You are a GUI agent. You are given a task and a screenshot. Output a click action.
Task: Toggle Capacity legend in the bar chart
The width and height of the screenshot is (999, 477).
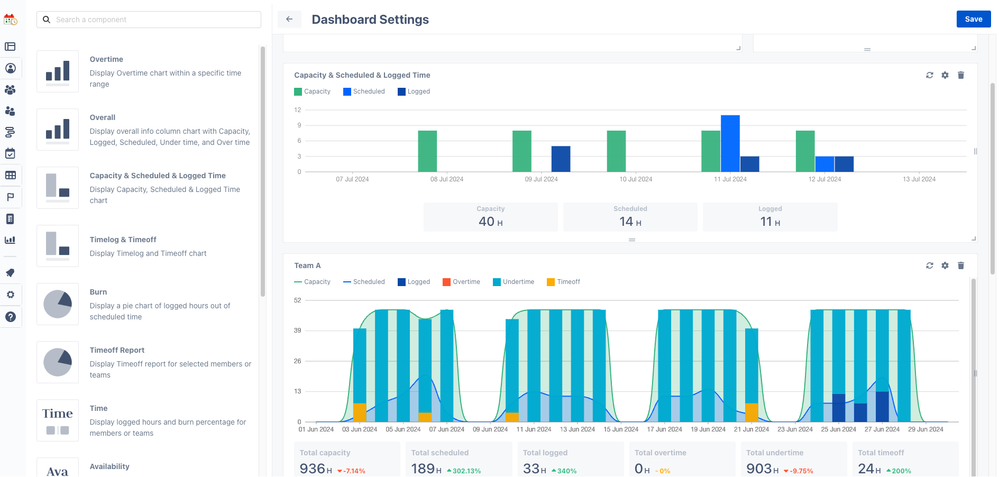(312, 92)
